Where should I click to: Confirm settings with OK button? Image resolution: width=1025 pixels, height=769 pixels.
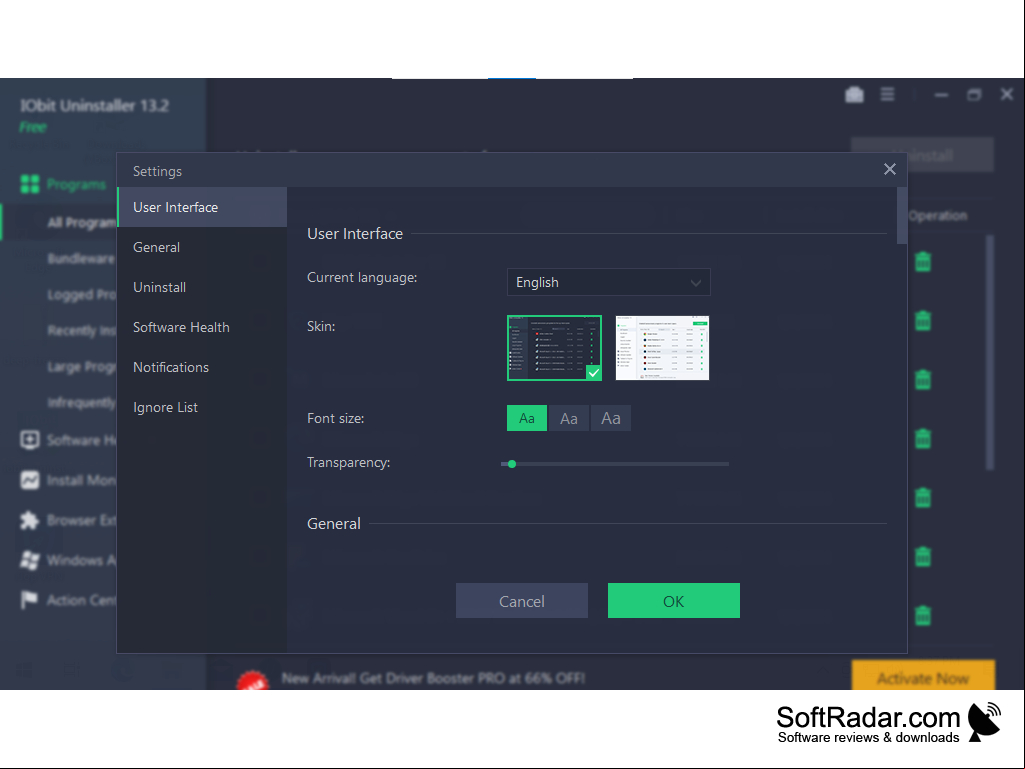[674, 601]
